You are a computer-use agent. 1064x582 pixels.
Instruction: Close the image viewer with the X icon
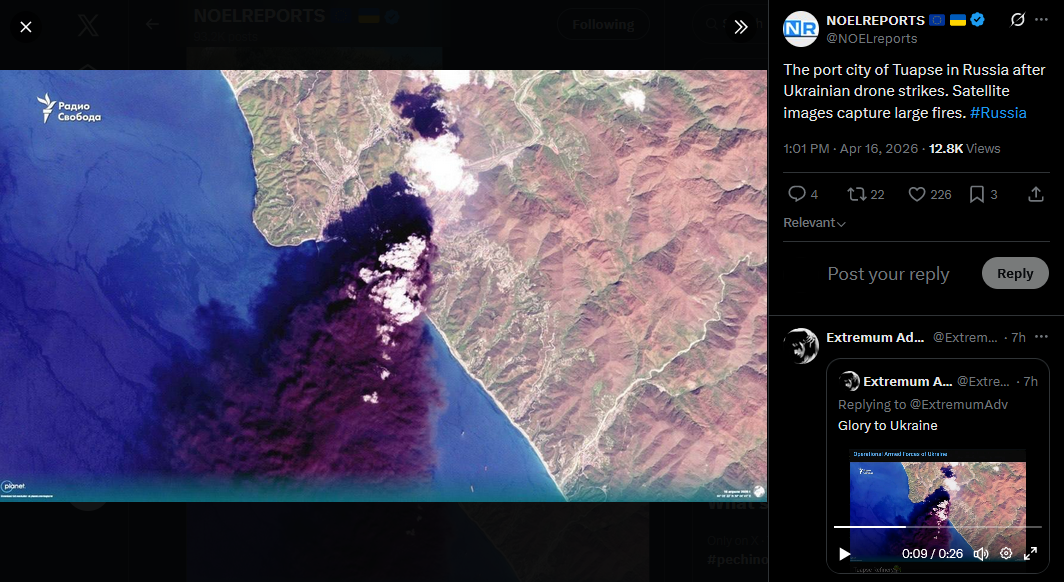point(26,27)
